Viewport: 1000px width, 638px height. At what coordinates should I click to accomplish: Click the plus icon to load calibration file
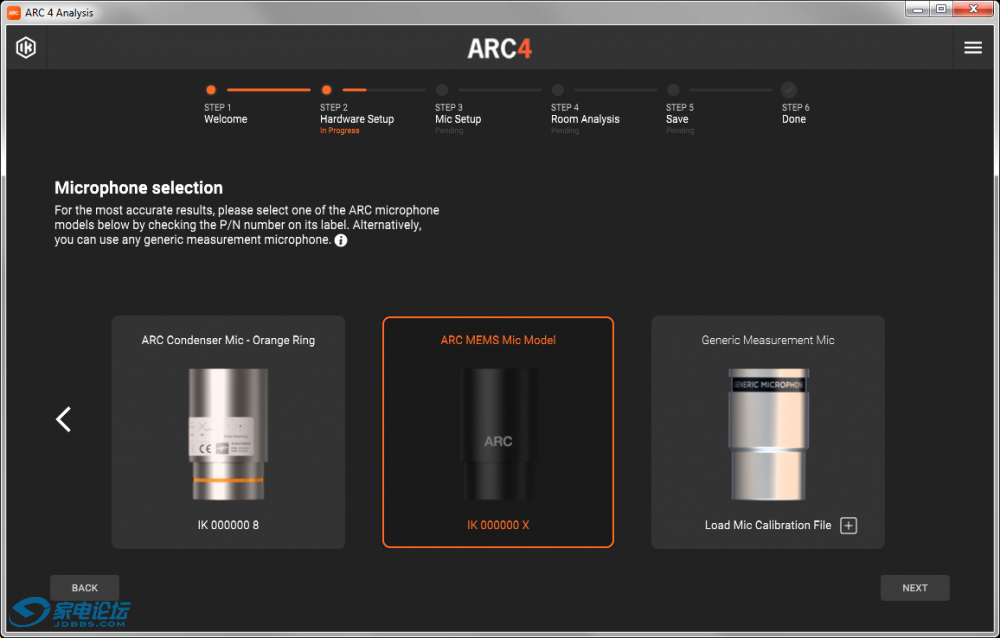tap(848, 526)
